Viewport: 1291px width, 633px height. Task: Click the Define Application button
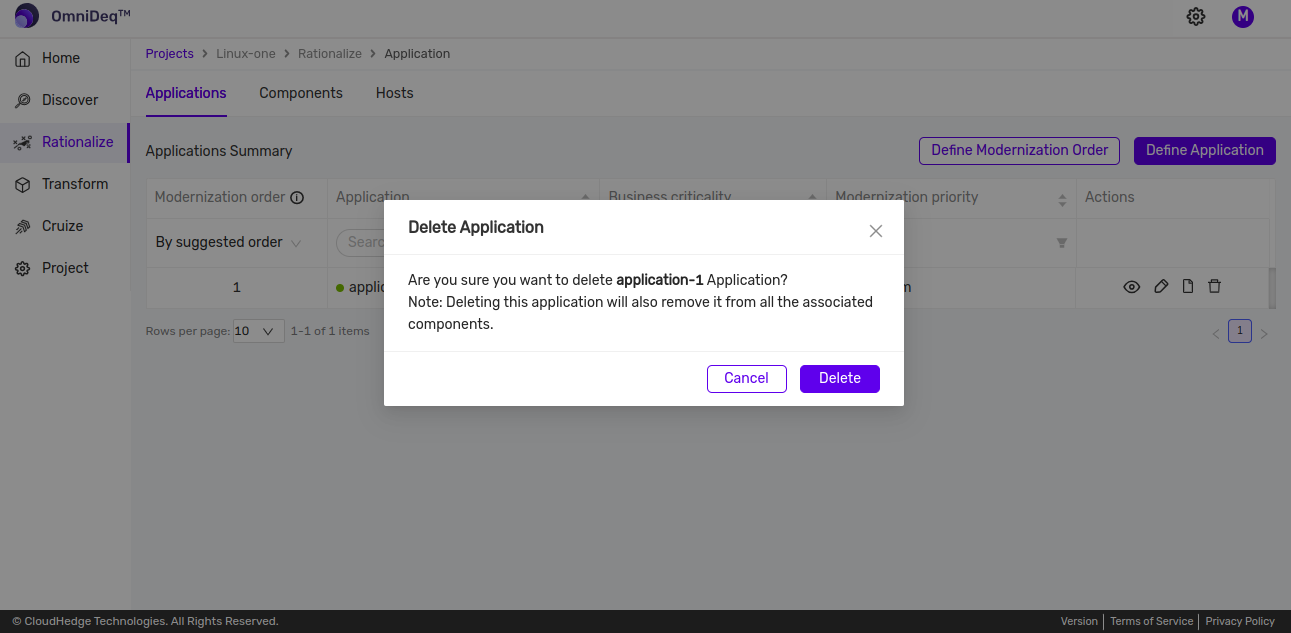(1205, 150)
